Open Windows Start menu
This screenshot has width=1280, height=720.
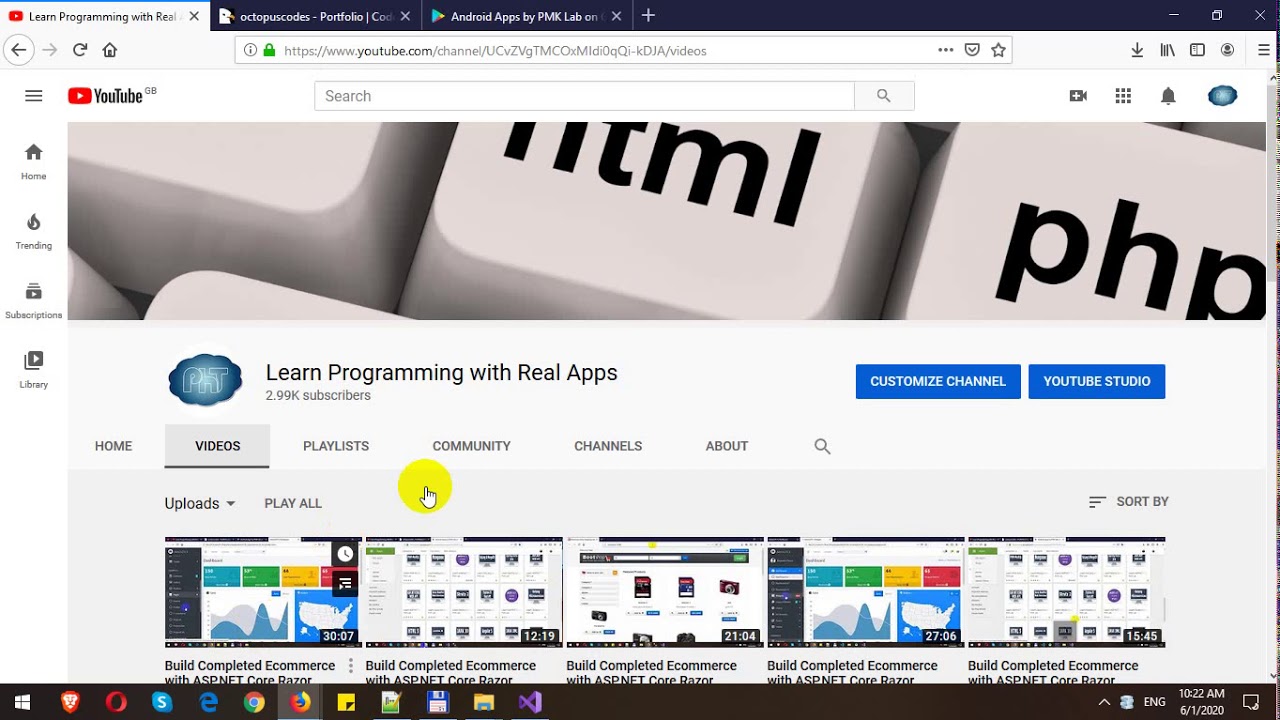click(23, 702)
